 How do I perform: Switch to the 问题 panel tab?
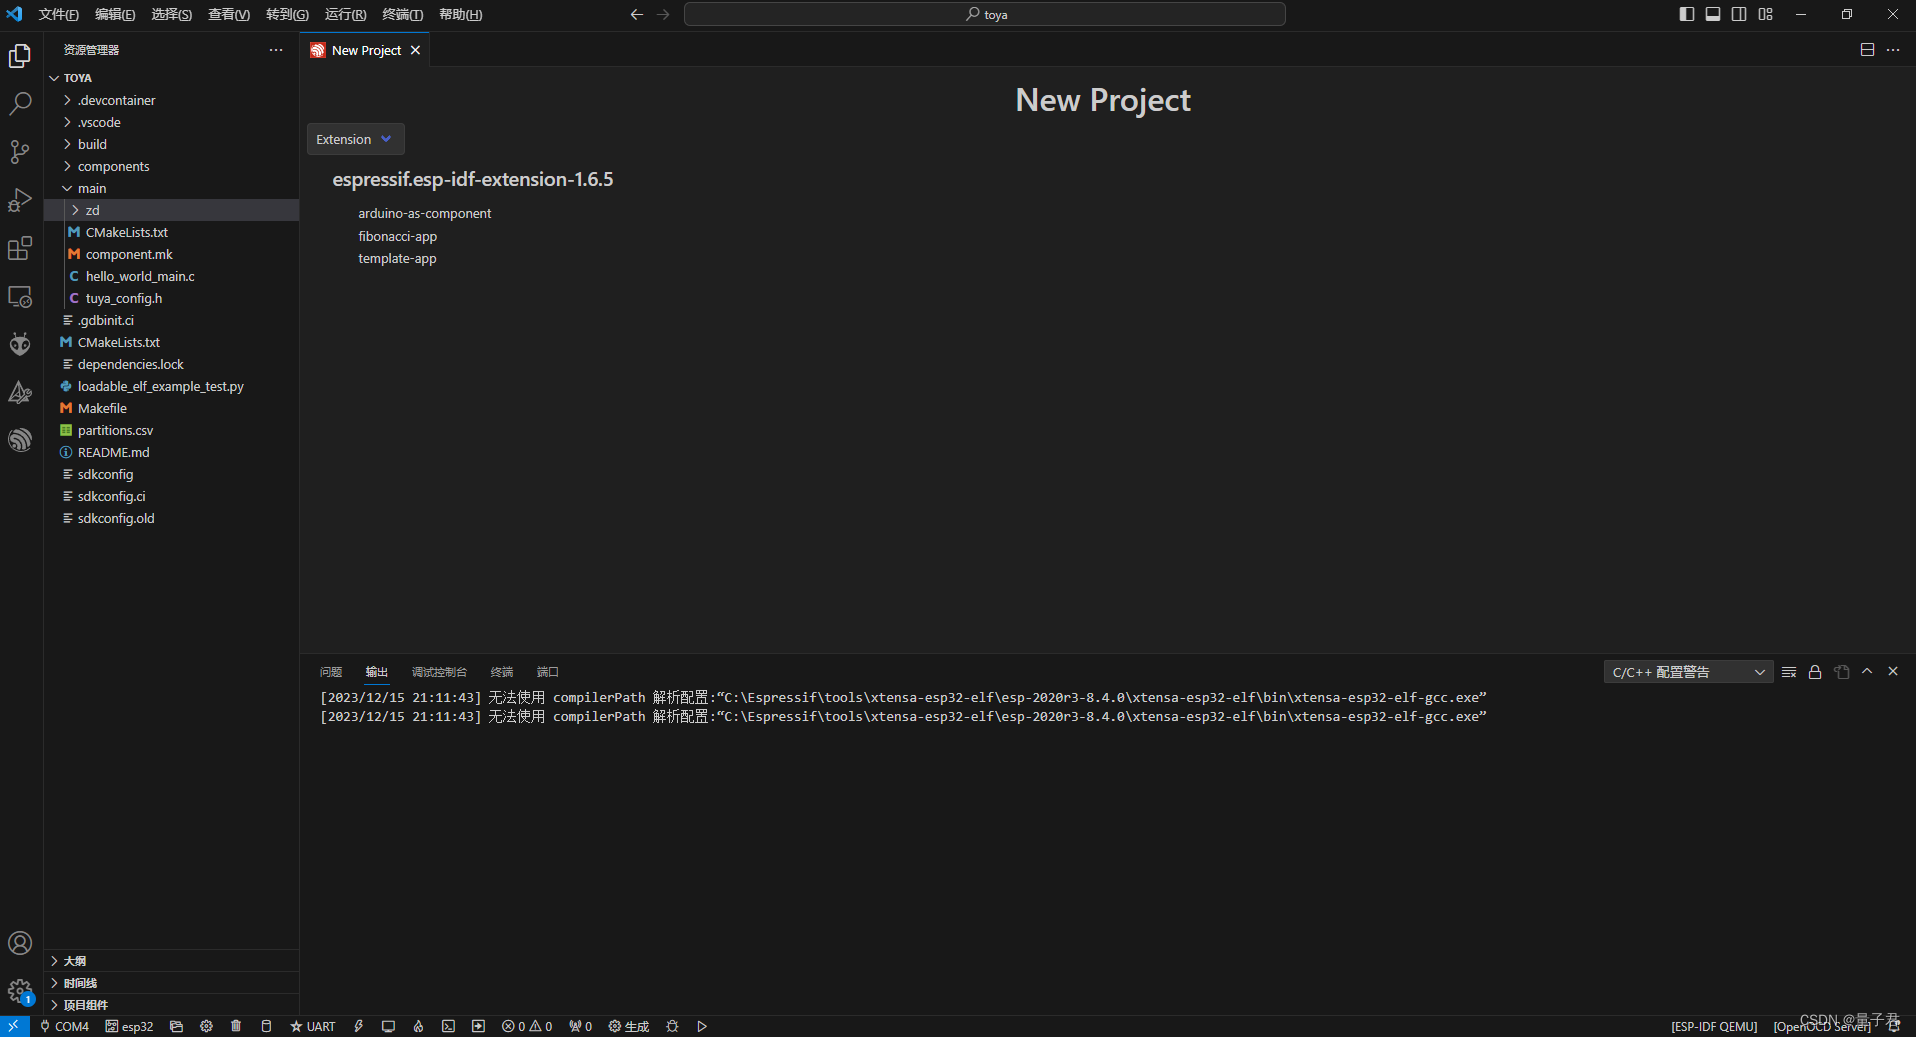coord(330,671)
